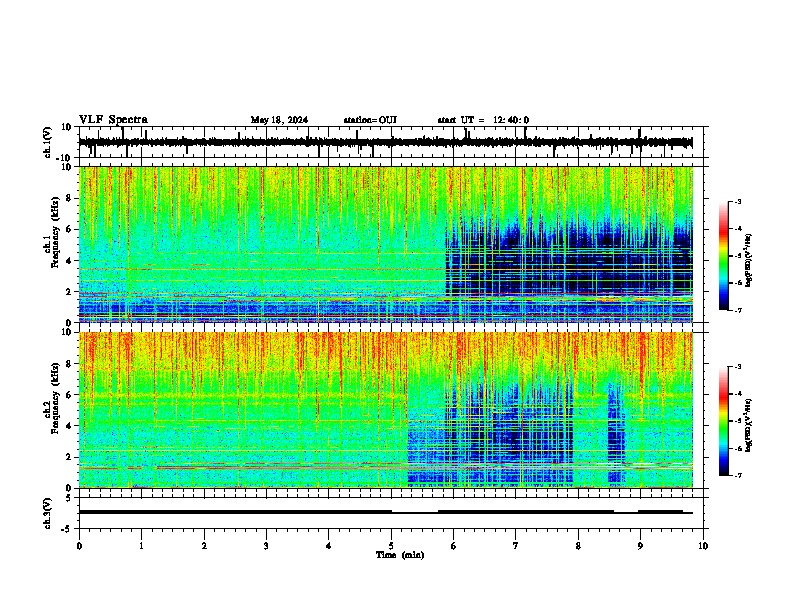The width and height of the screenshot is (792, 612).
Task: Click the ch.2 "Frequency (kHz)" axis label
Action: pyautogui.click(x=55, y=398)
